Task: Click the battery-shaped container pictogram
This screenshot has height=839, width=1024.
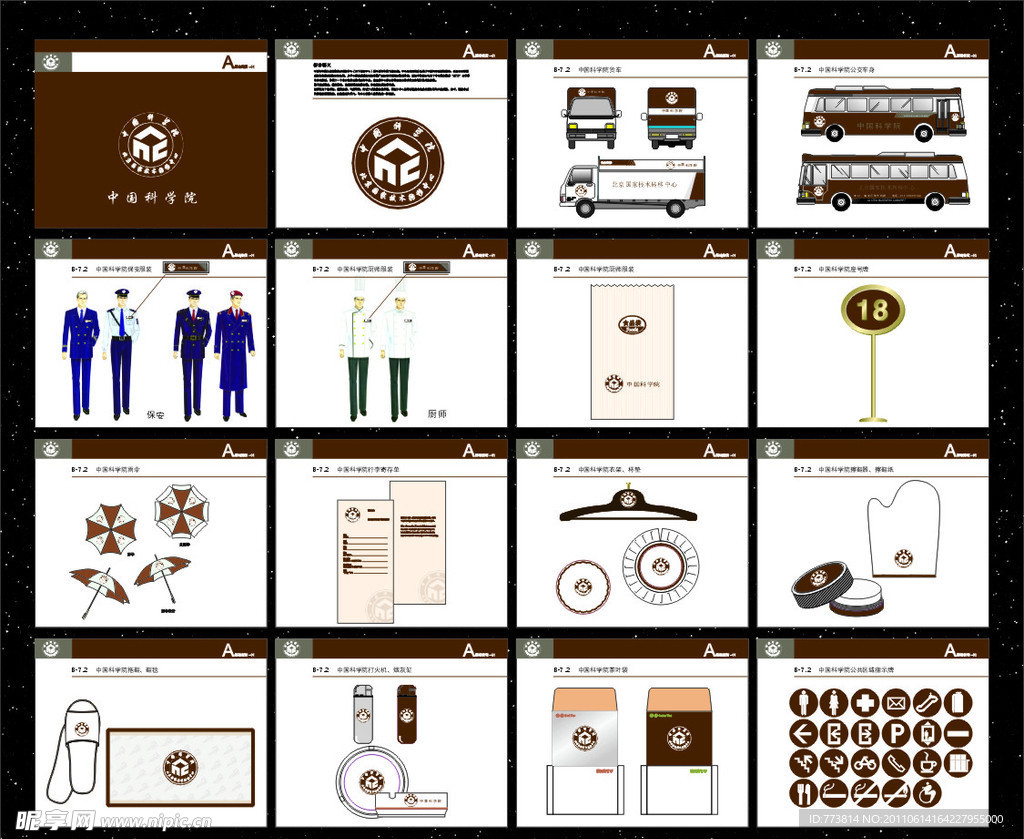Action: point(959,703)
